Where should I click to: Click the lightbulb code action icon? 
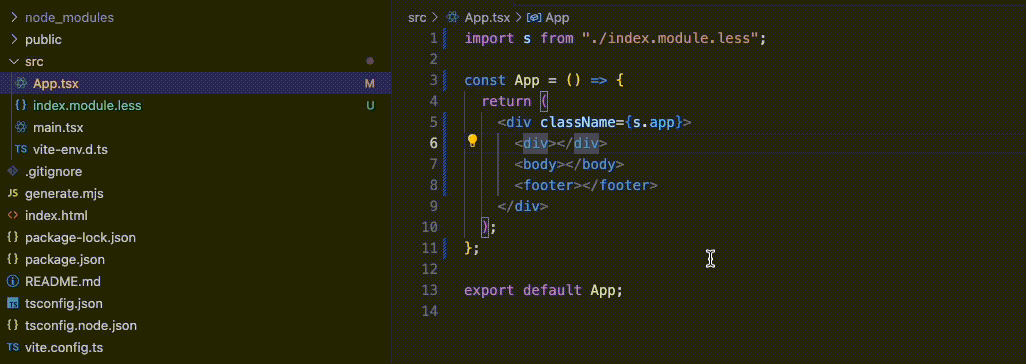472,141
